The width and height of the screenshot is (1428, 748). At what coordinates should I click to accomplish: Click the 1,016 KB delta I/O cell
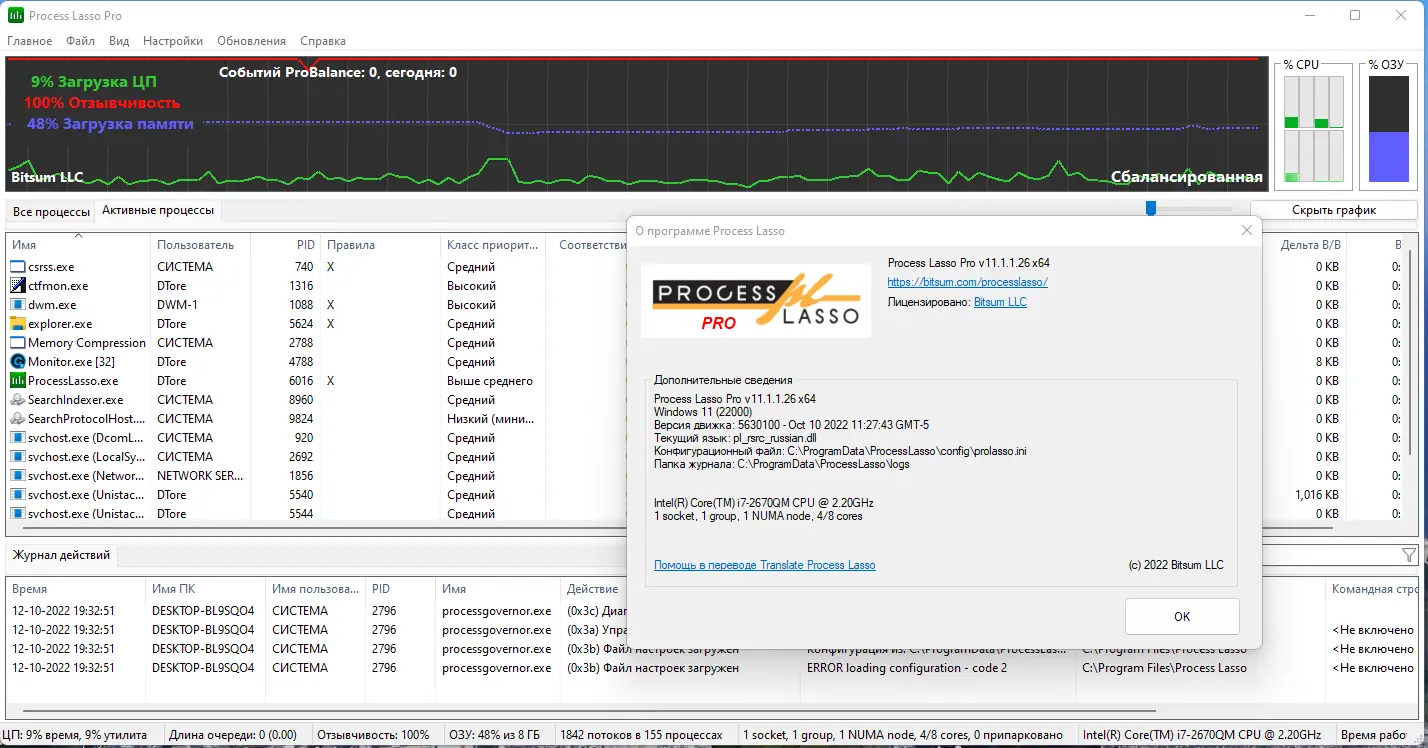[1315, 495]
